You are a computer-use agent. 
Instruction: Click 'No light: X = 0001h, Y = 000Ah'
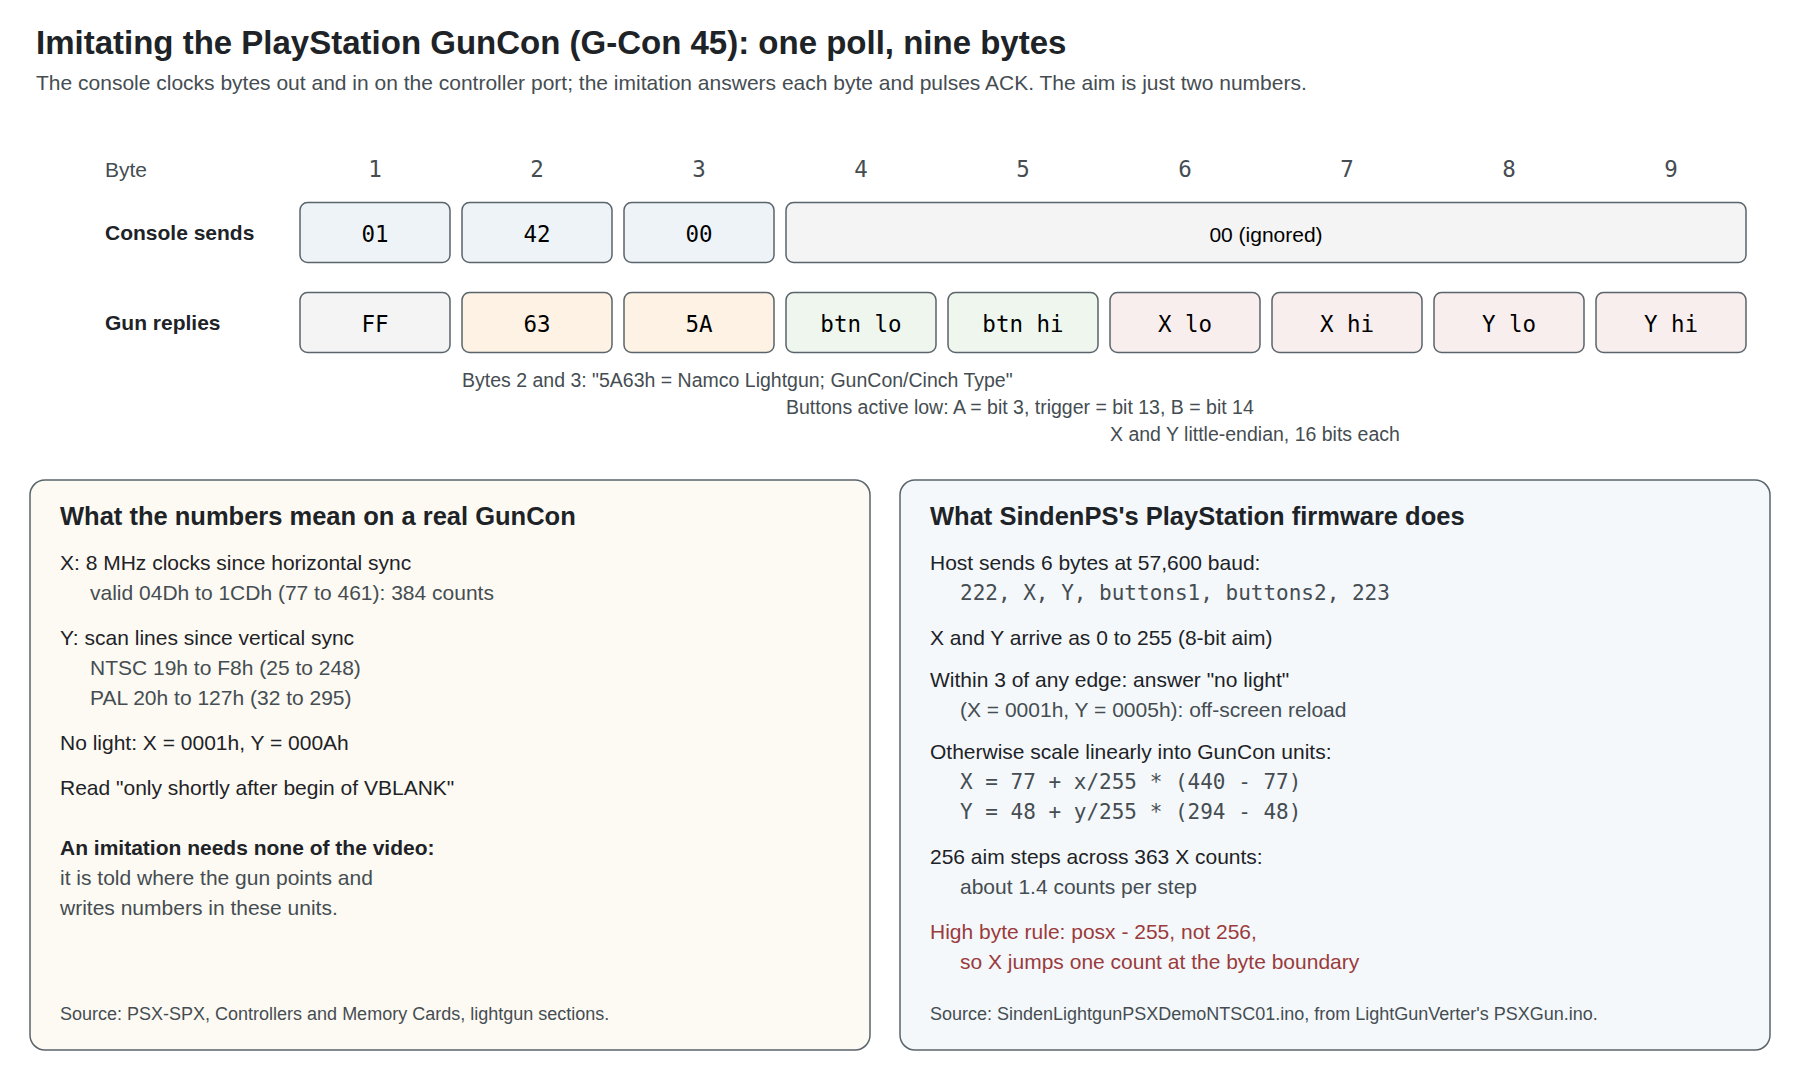point(204,743)
